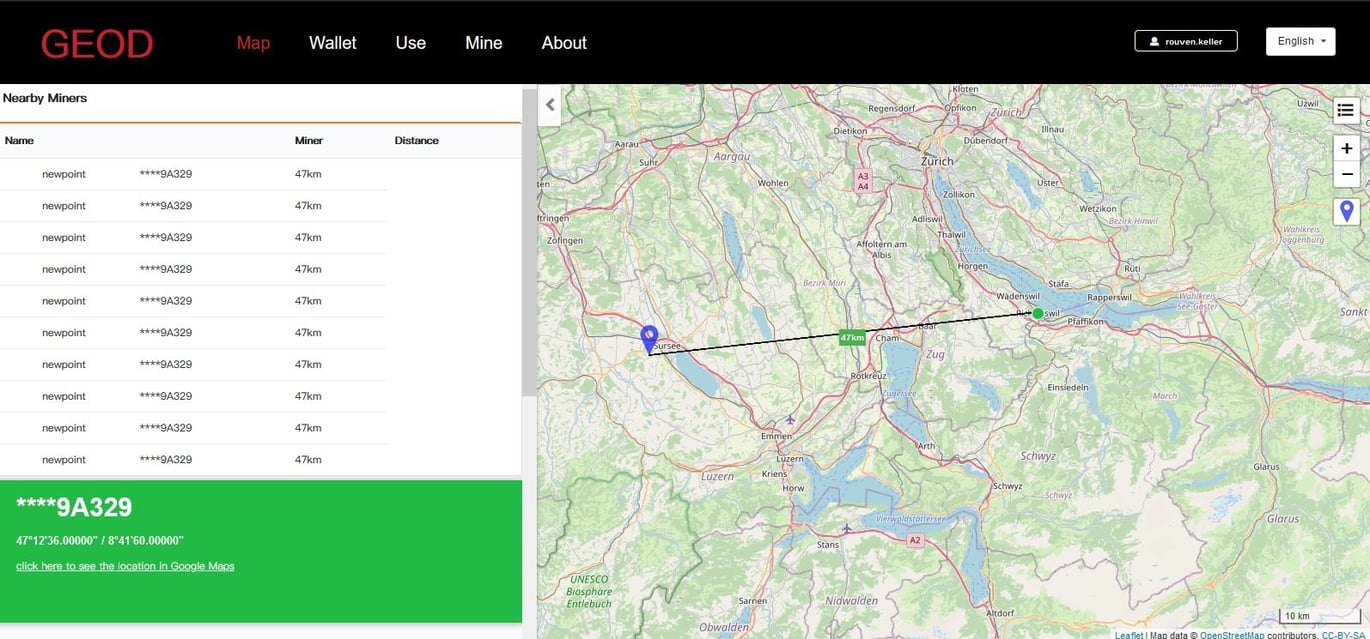Select the green marker near Richterswil
This screenshot has width=1370, height=639.
tap(1038, 313)
